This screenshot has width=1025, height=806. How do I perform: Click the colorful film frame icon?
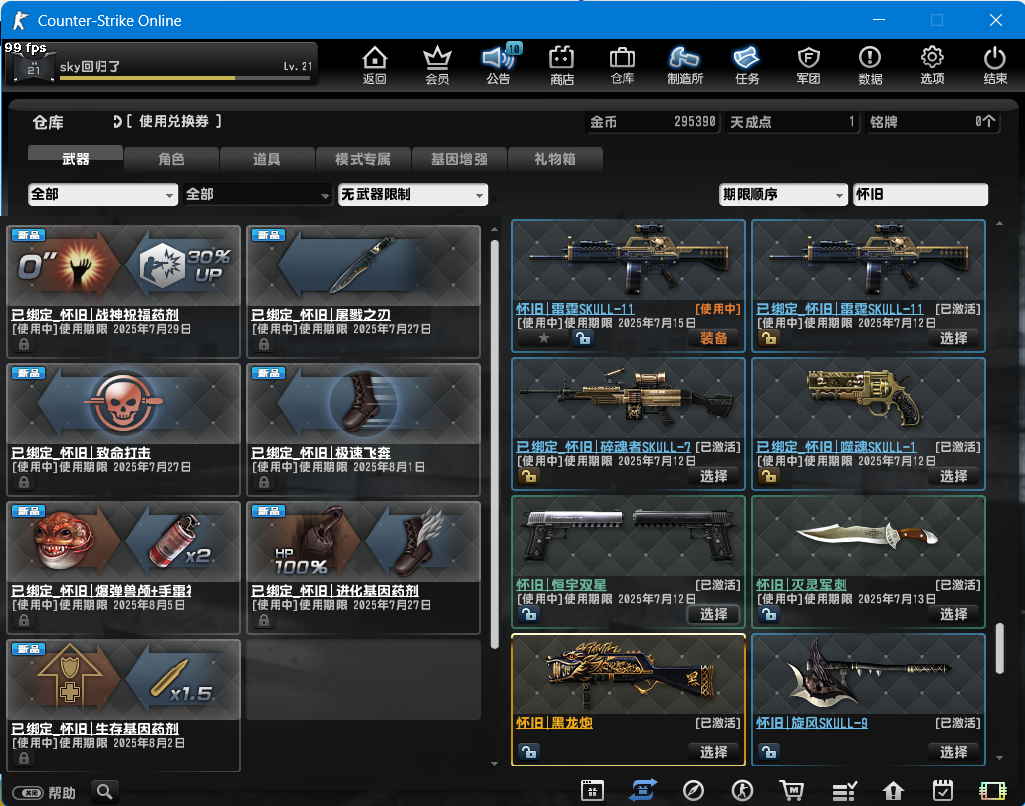992,790
